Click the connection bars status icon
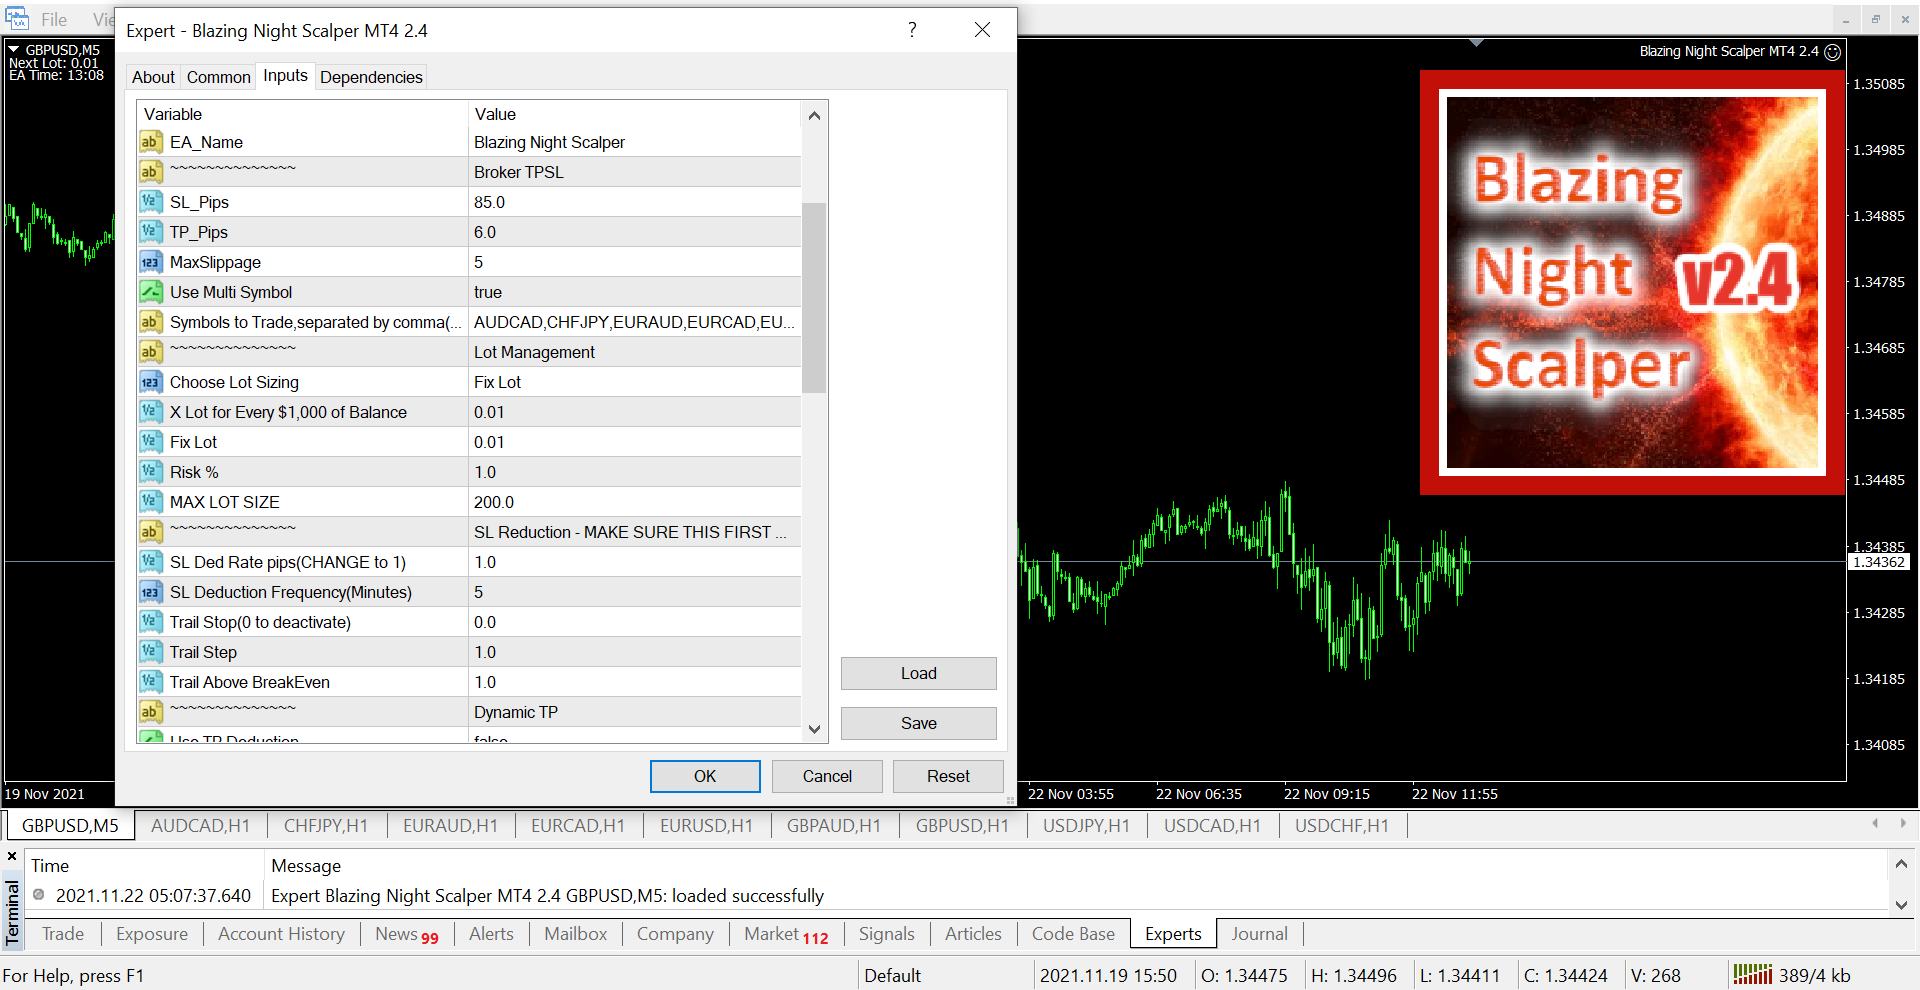1920x990 pixels. tap(1752, 974)
